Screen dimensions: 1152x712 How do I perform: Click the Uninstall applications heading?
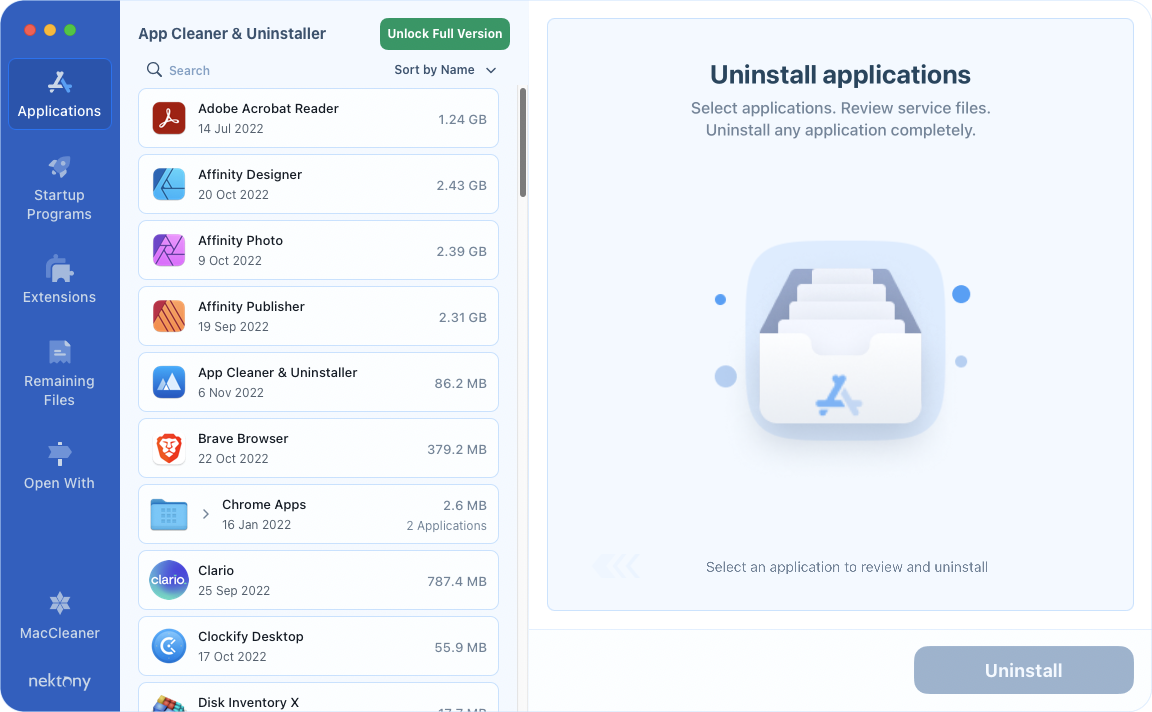[x=840, y=75]
